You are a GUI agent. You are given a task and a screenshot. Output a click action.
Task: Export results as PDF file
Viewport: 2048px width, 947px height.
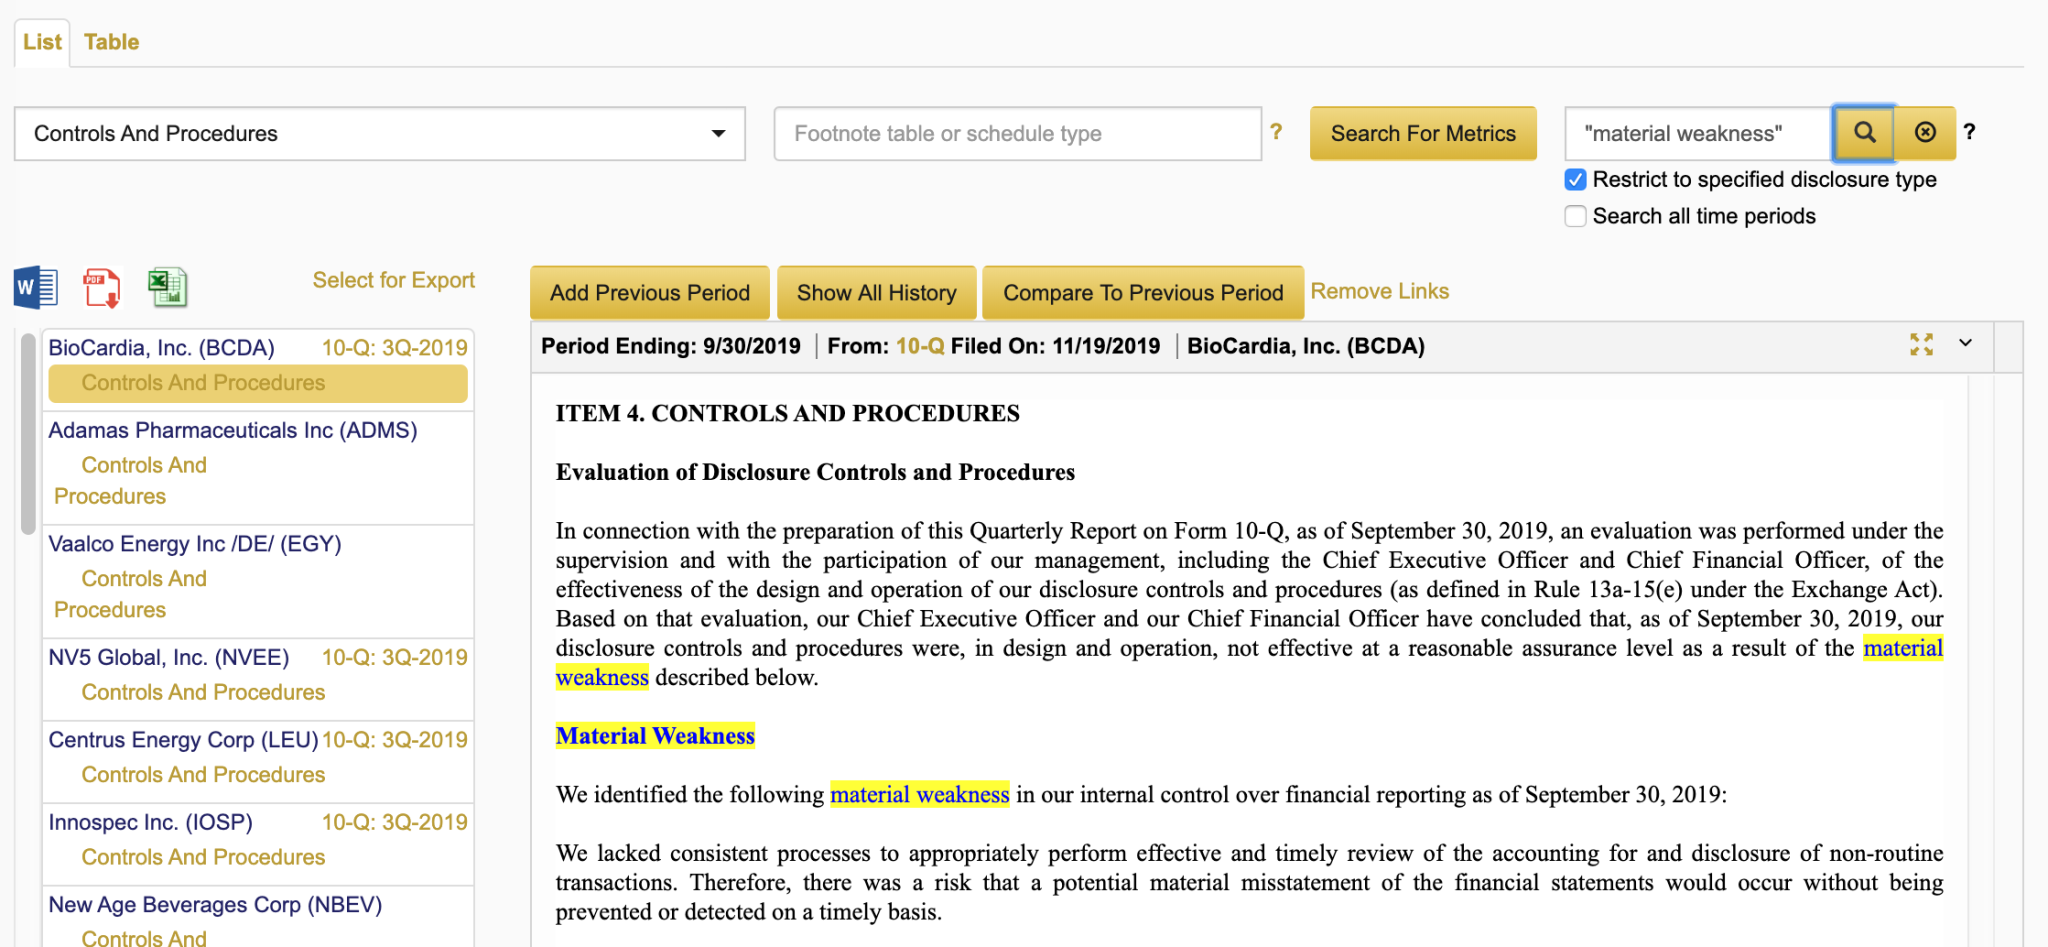tap(101, 288)
